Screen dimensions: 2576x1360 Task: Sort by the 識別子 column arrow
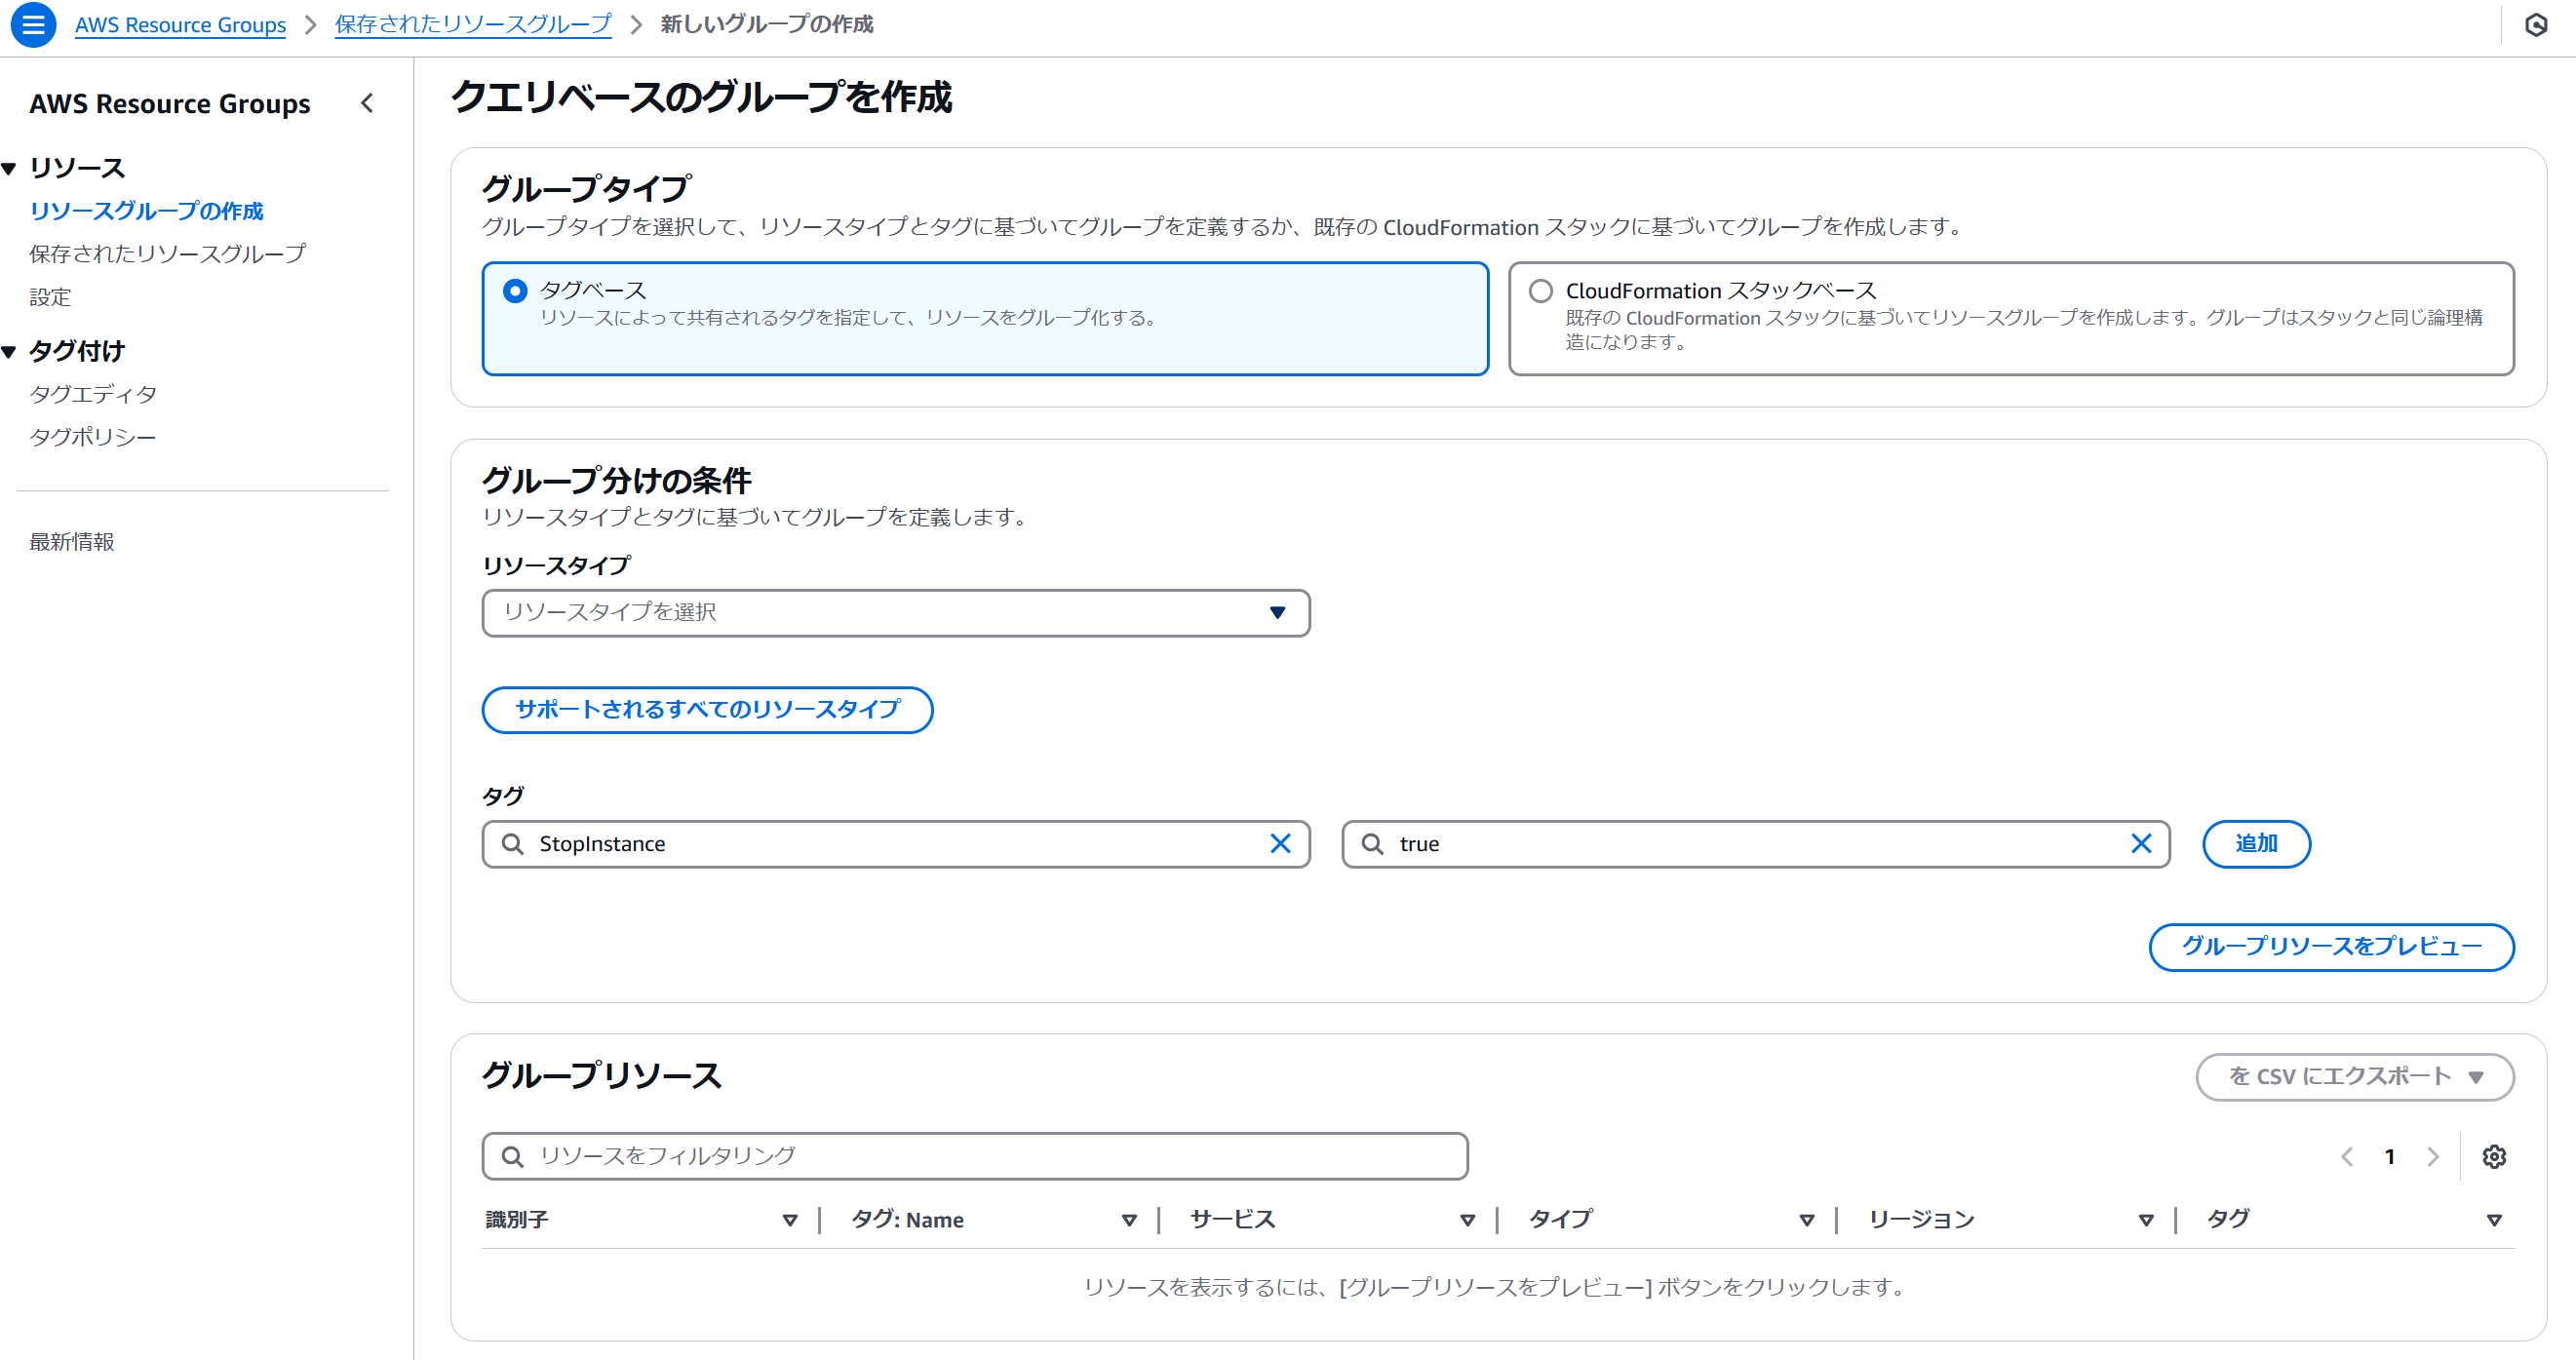pos(789,1220)
